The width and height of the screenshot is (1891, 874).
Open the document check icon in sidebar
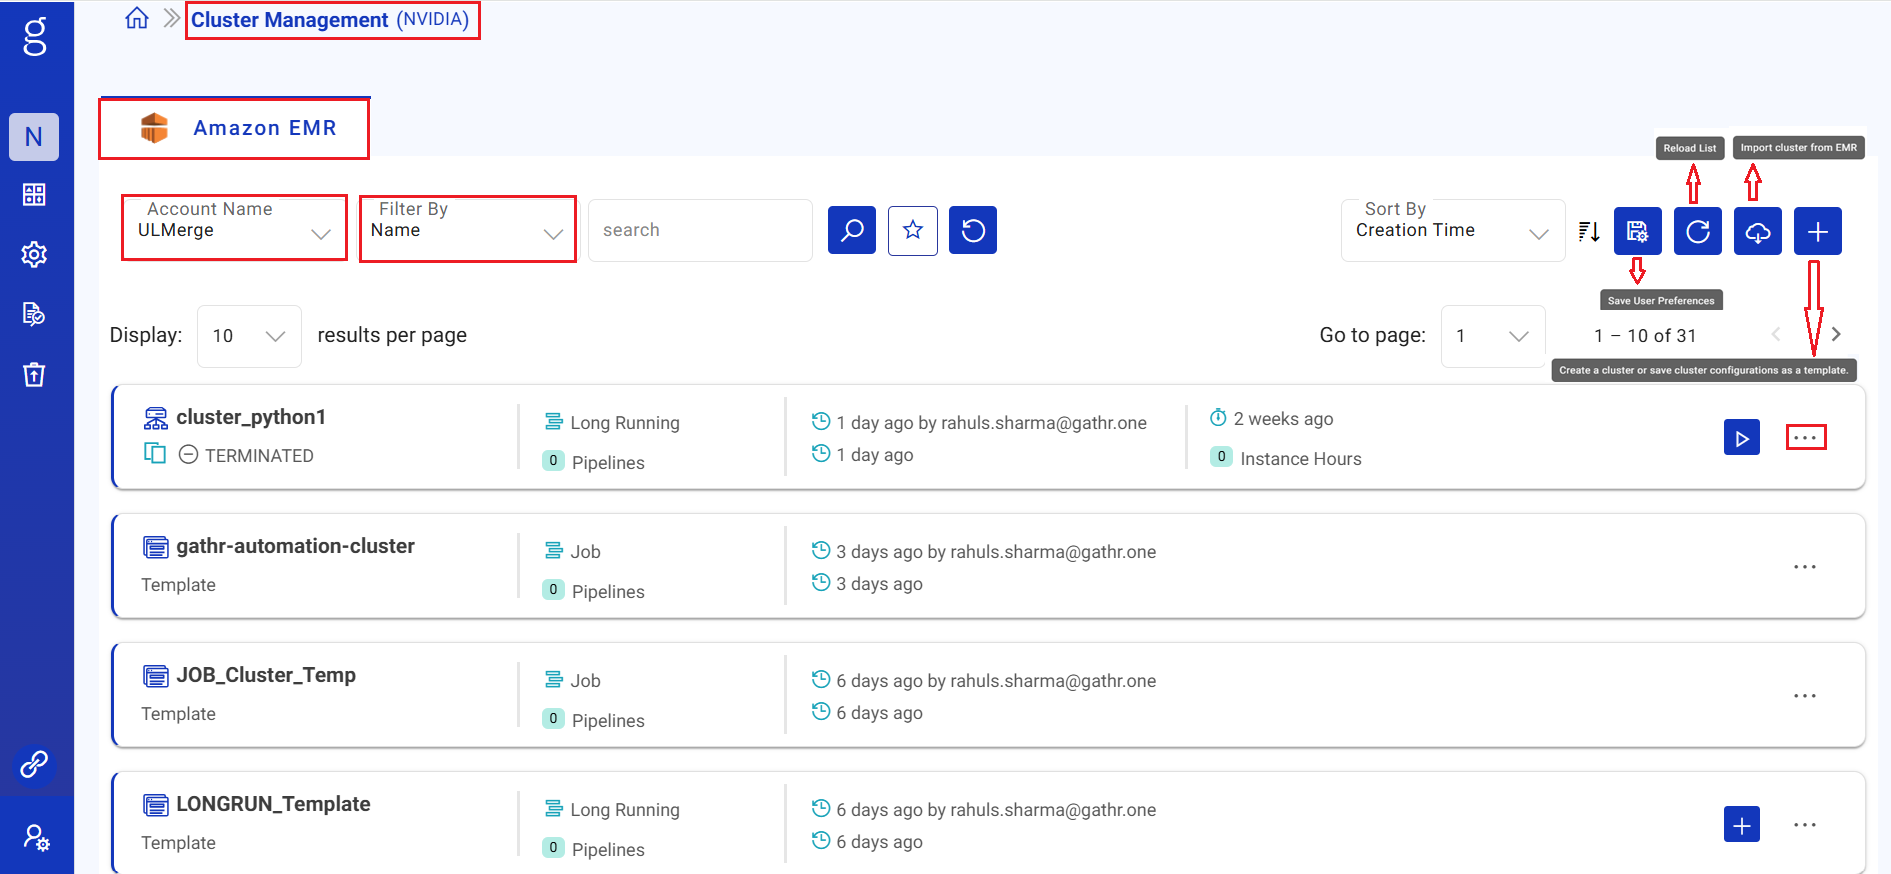(x=34, y=314)
